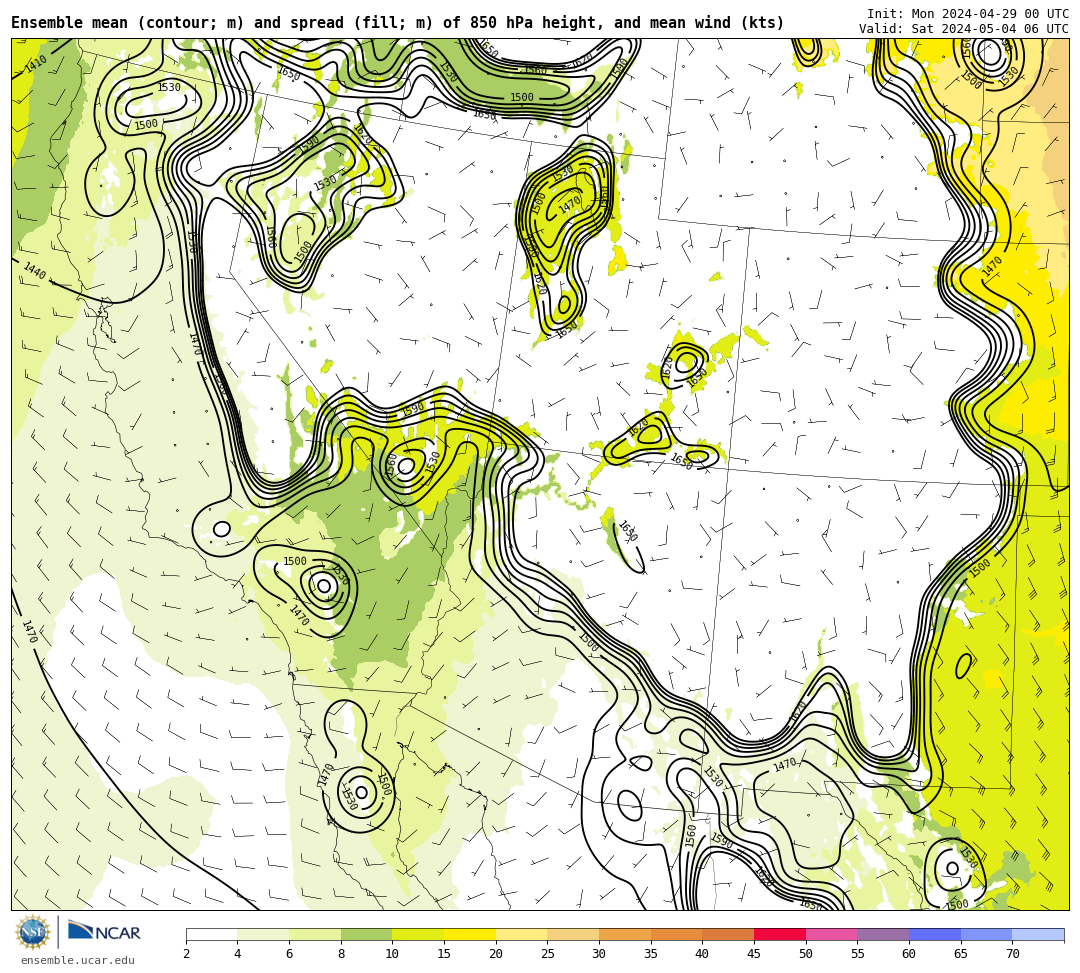The image size is (1080, 973).
Task: Click the colorbar tick label 15
Action: click(444, 954)
